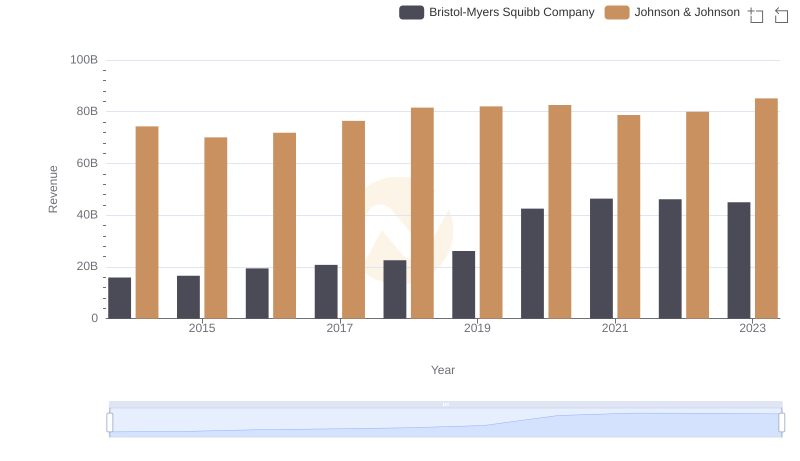Click the zoom area select icon

point(756,15)
